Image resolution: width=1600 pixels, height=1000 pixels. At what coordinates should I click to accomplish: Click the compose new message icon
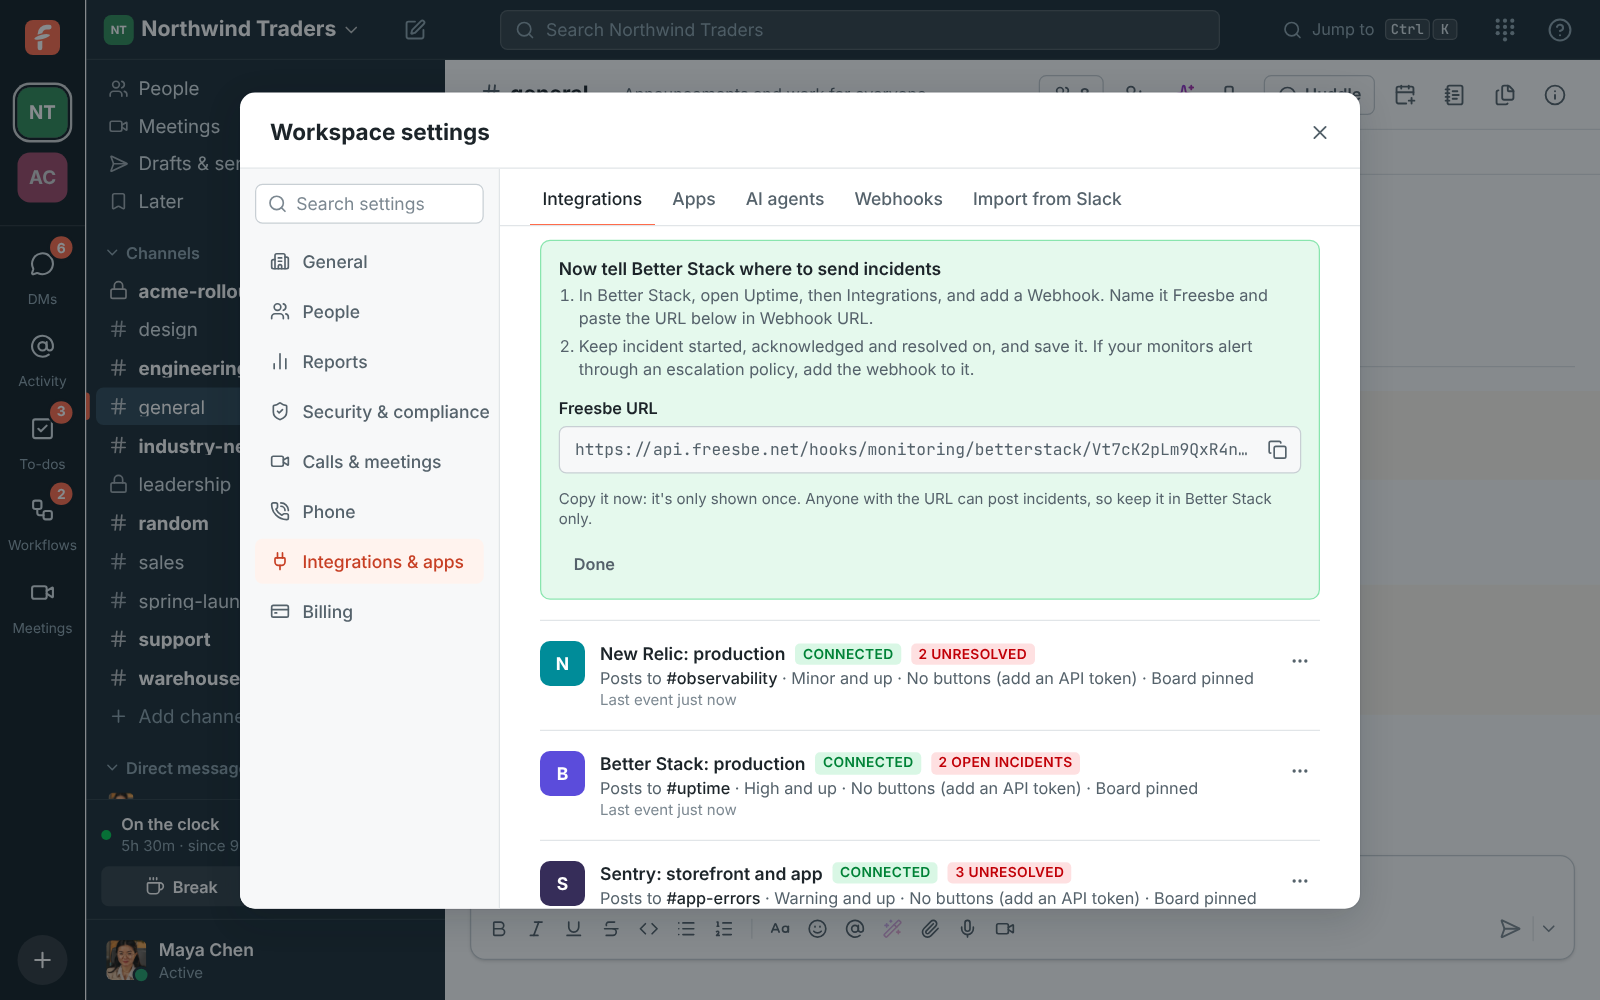(415, 30)
